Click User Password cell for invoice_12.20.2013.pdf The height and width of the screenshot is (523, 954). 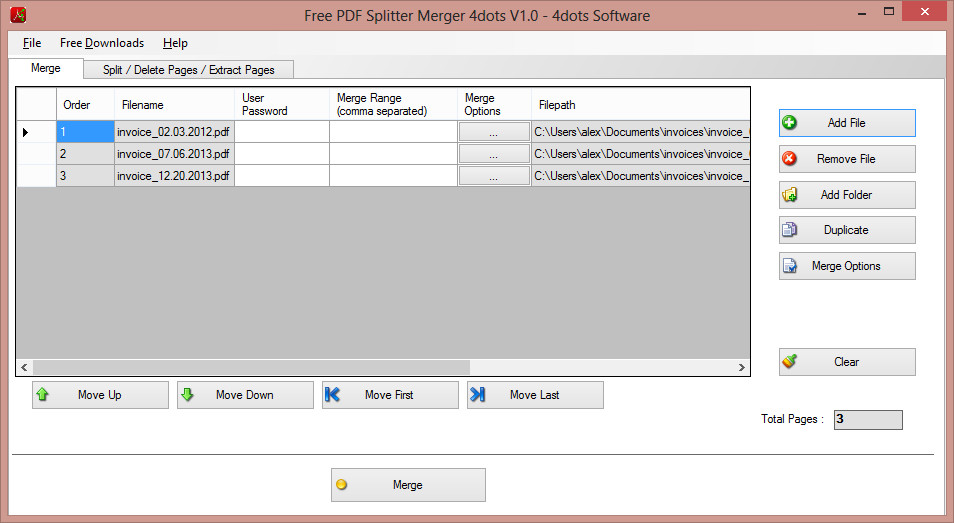coord(282,176)
